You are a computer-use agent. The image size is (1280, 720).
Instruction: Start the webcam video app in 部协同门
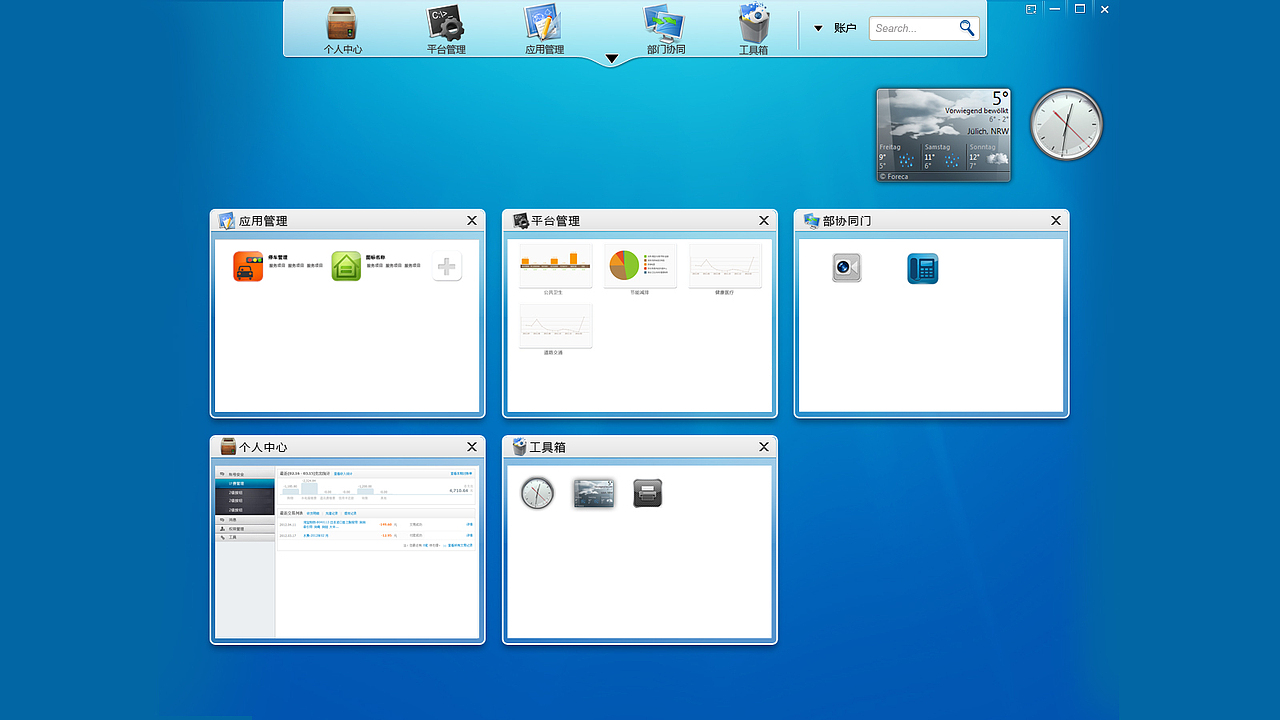pyautogui.click(x=847, y=268)
